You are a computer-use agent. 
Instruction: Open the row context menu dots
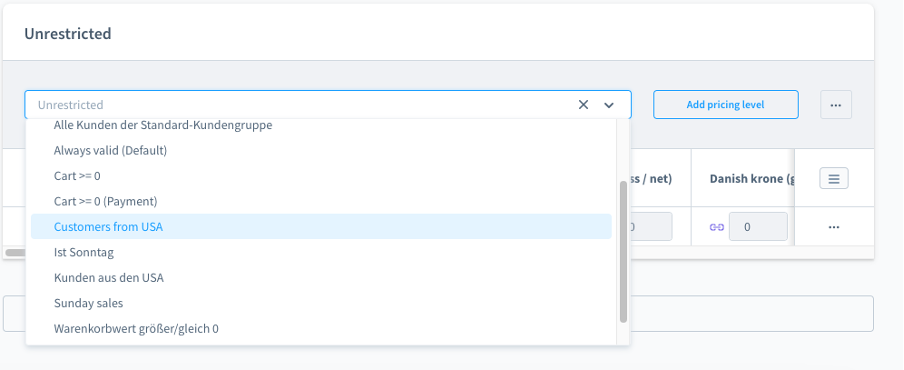pos(834,227)
